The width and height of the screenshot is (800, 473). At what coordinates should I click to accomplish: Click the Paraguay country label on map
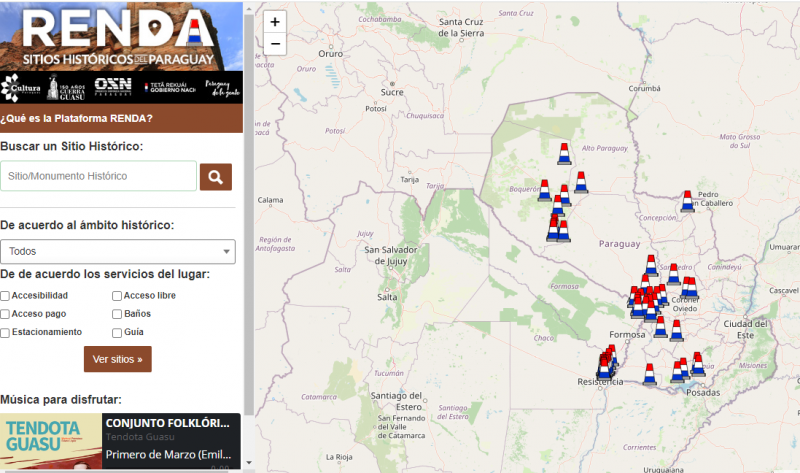tap(619, 244)
